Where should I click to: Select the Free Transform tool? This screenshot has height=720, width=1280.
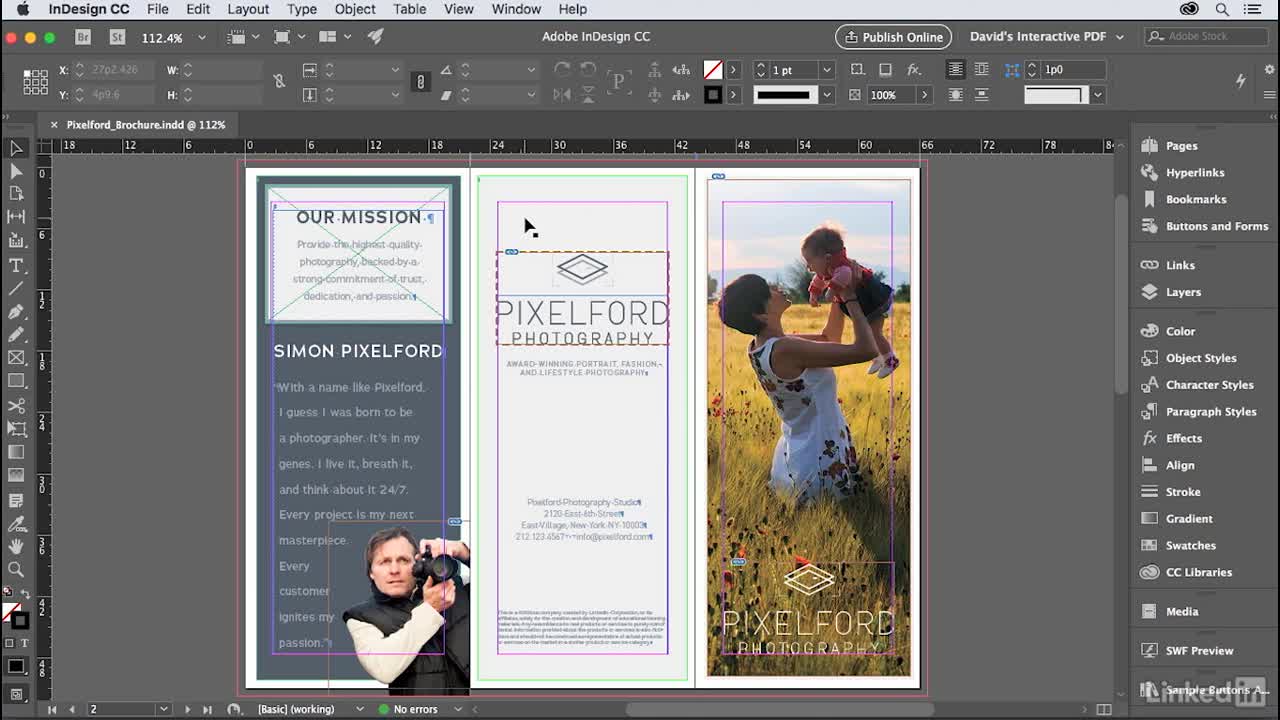16,429
